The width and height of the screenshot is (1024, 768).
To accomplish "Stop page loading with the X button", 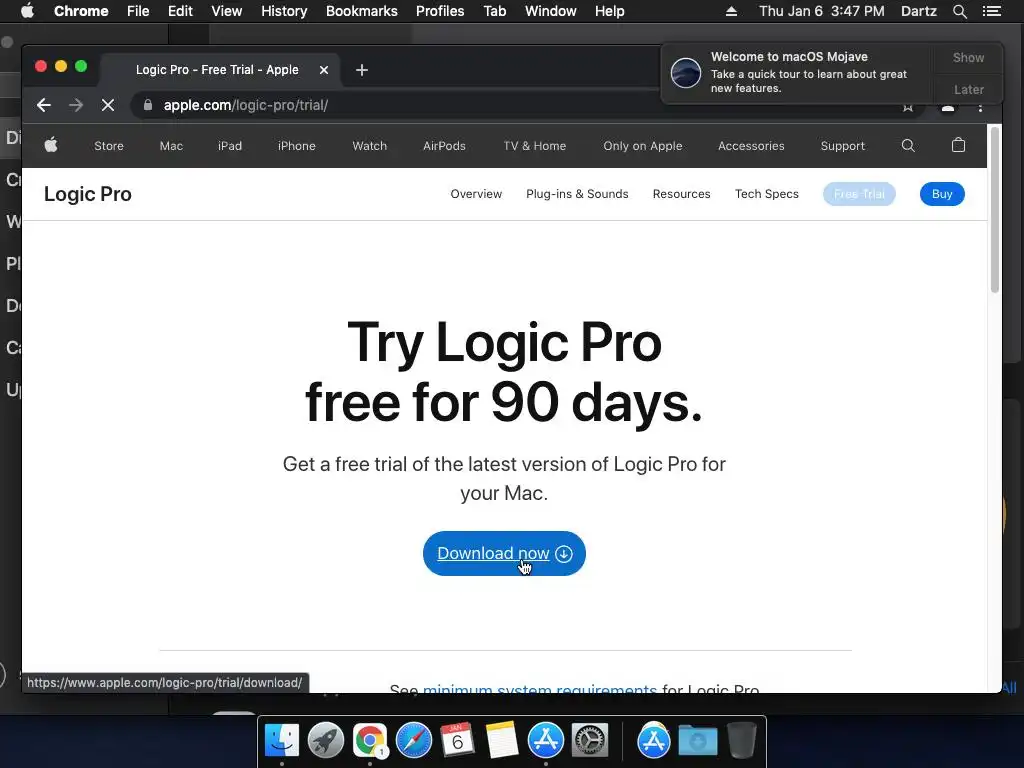I will point(108,105).
